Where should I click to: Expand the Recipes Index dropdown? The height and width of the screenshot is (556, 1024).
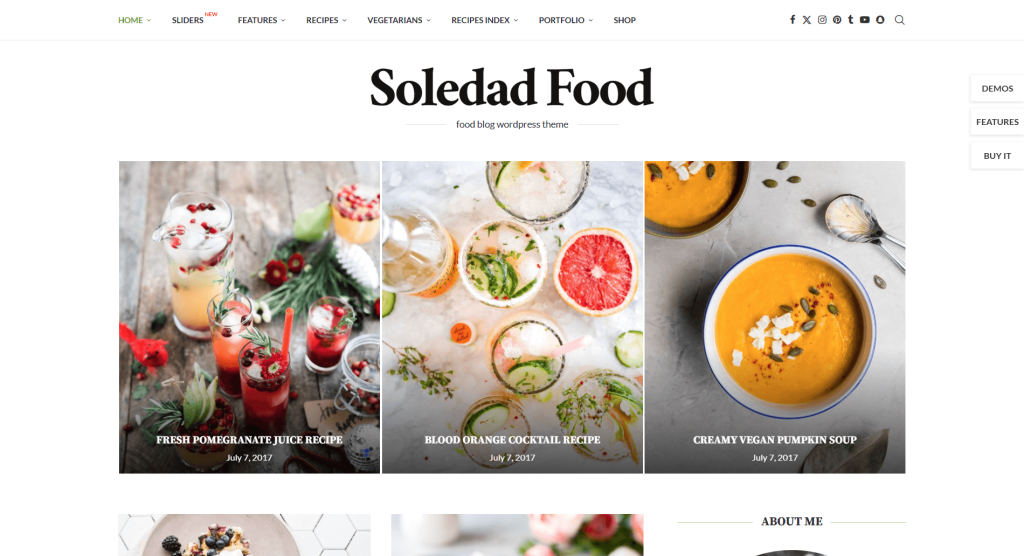point(485,20)
